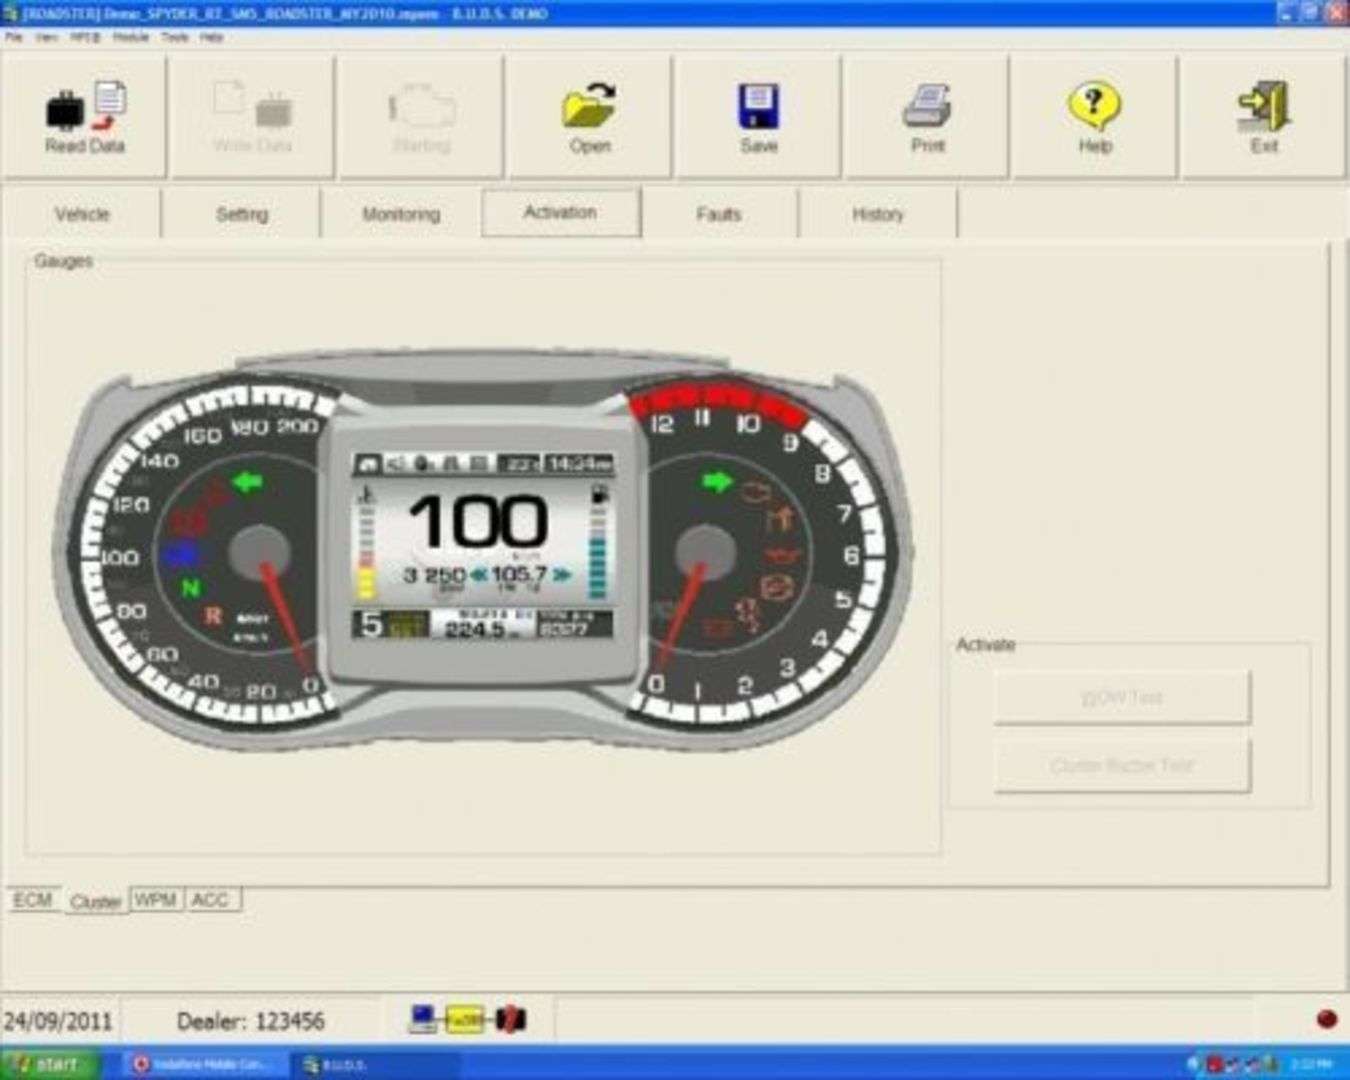The image size is (1350, 1080).
Task: Open the File menu
Action: click(14, 37)
